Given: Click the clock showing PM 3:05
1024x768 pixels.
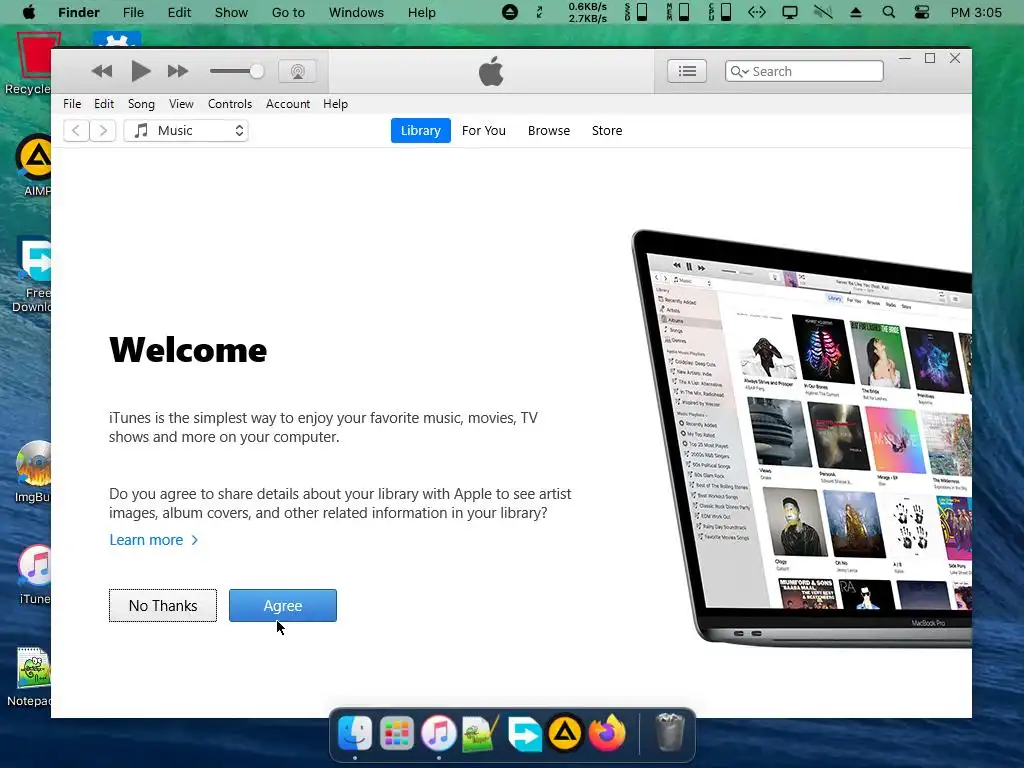Looking at the screenshot, I should [x=976, y=12].
